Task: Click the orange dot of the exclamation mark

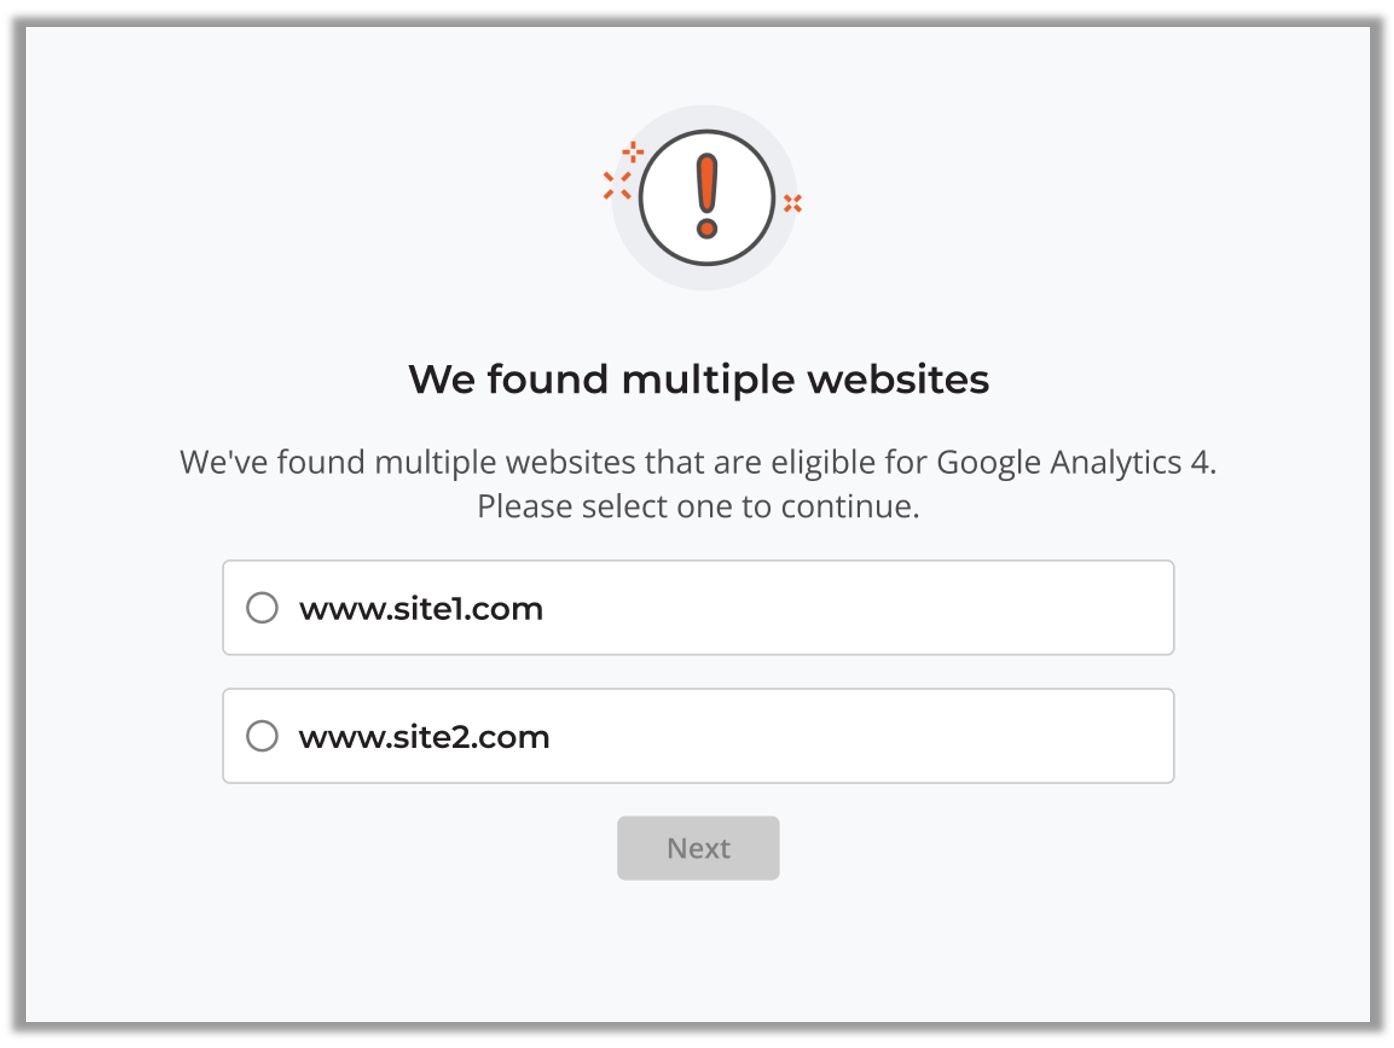Action: point(707,229)
